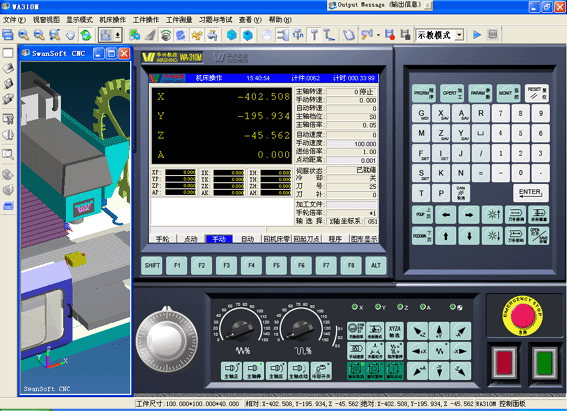This screenshot has height=411, width=567.
Task: Click the zoom out magnifier toolbar icon
Action: point(39,35)
